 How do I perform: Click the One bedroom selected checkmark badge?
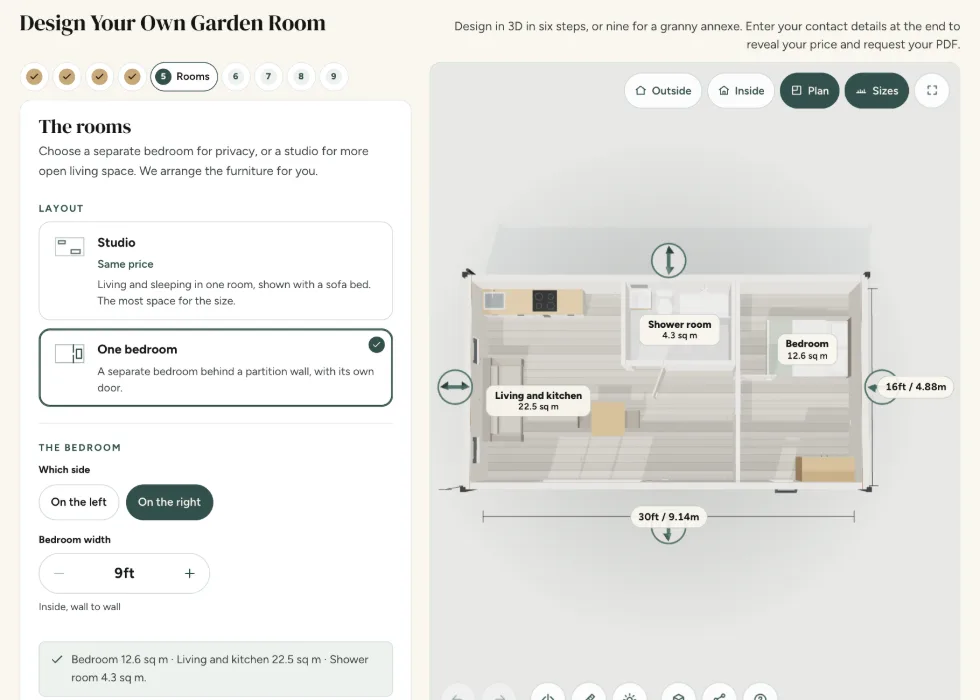pos(376,345)
